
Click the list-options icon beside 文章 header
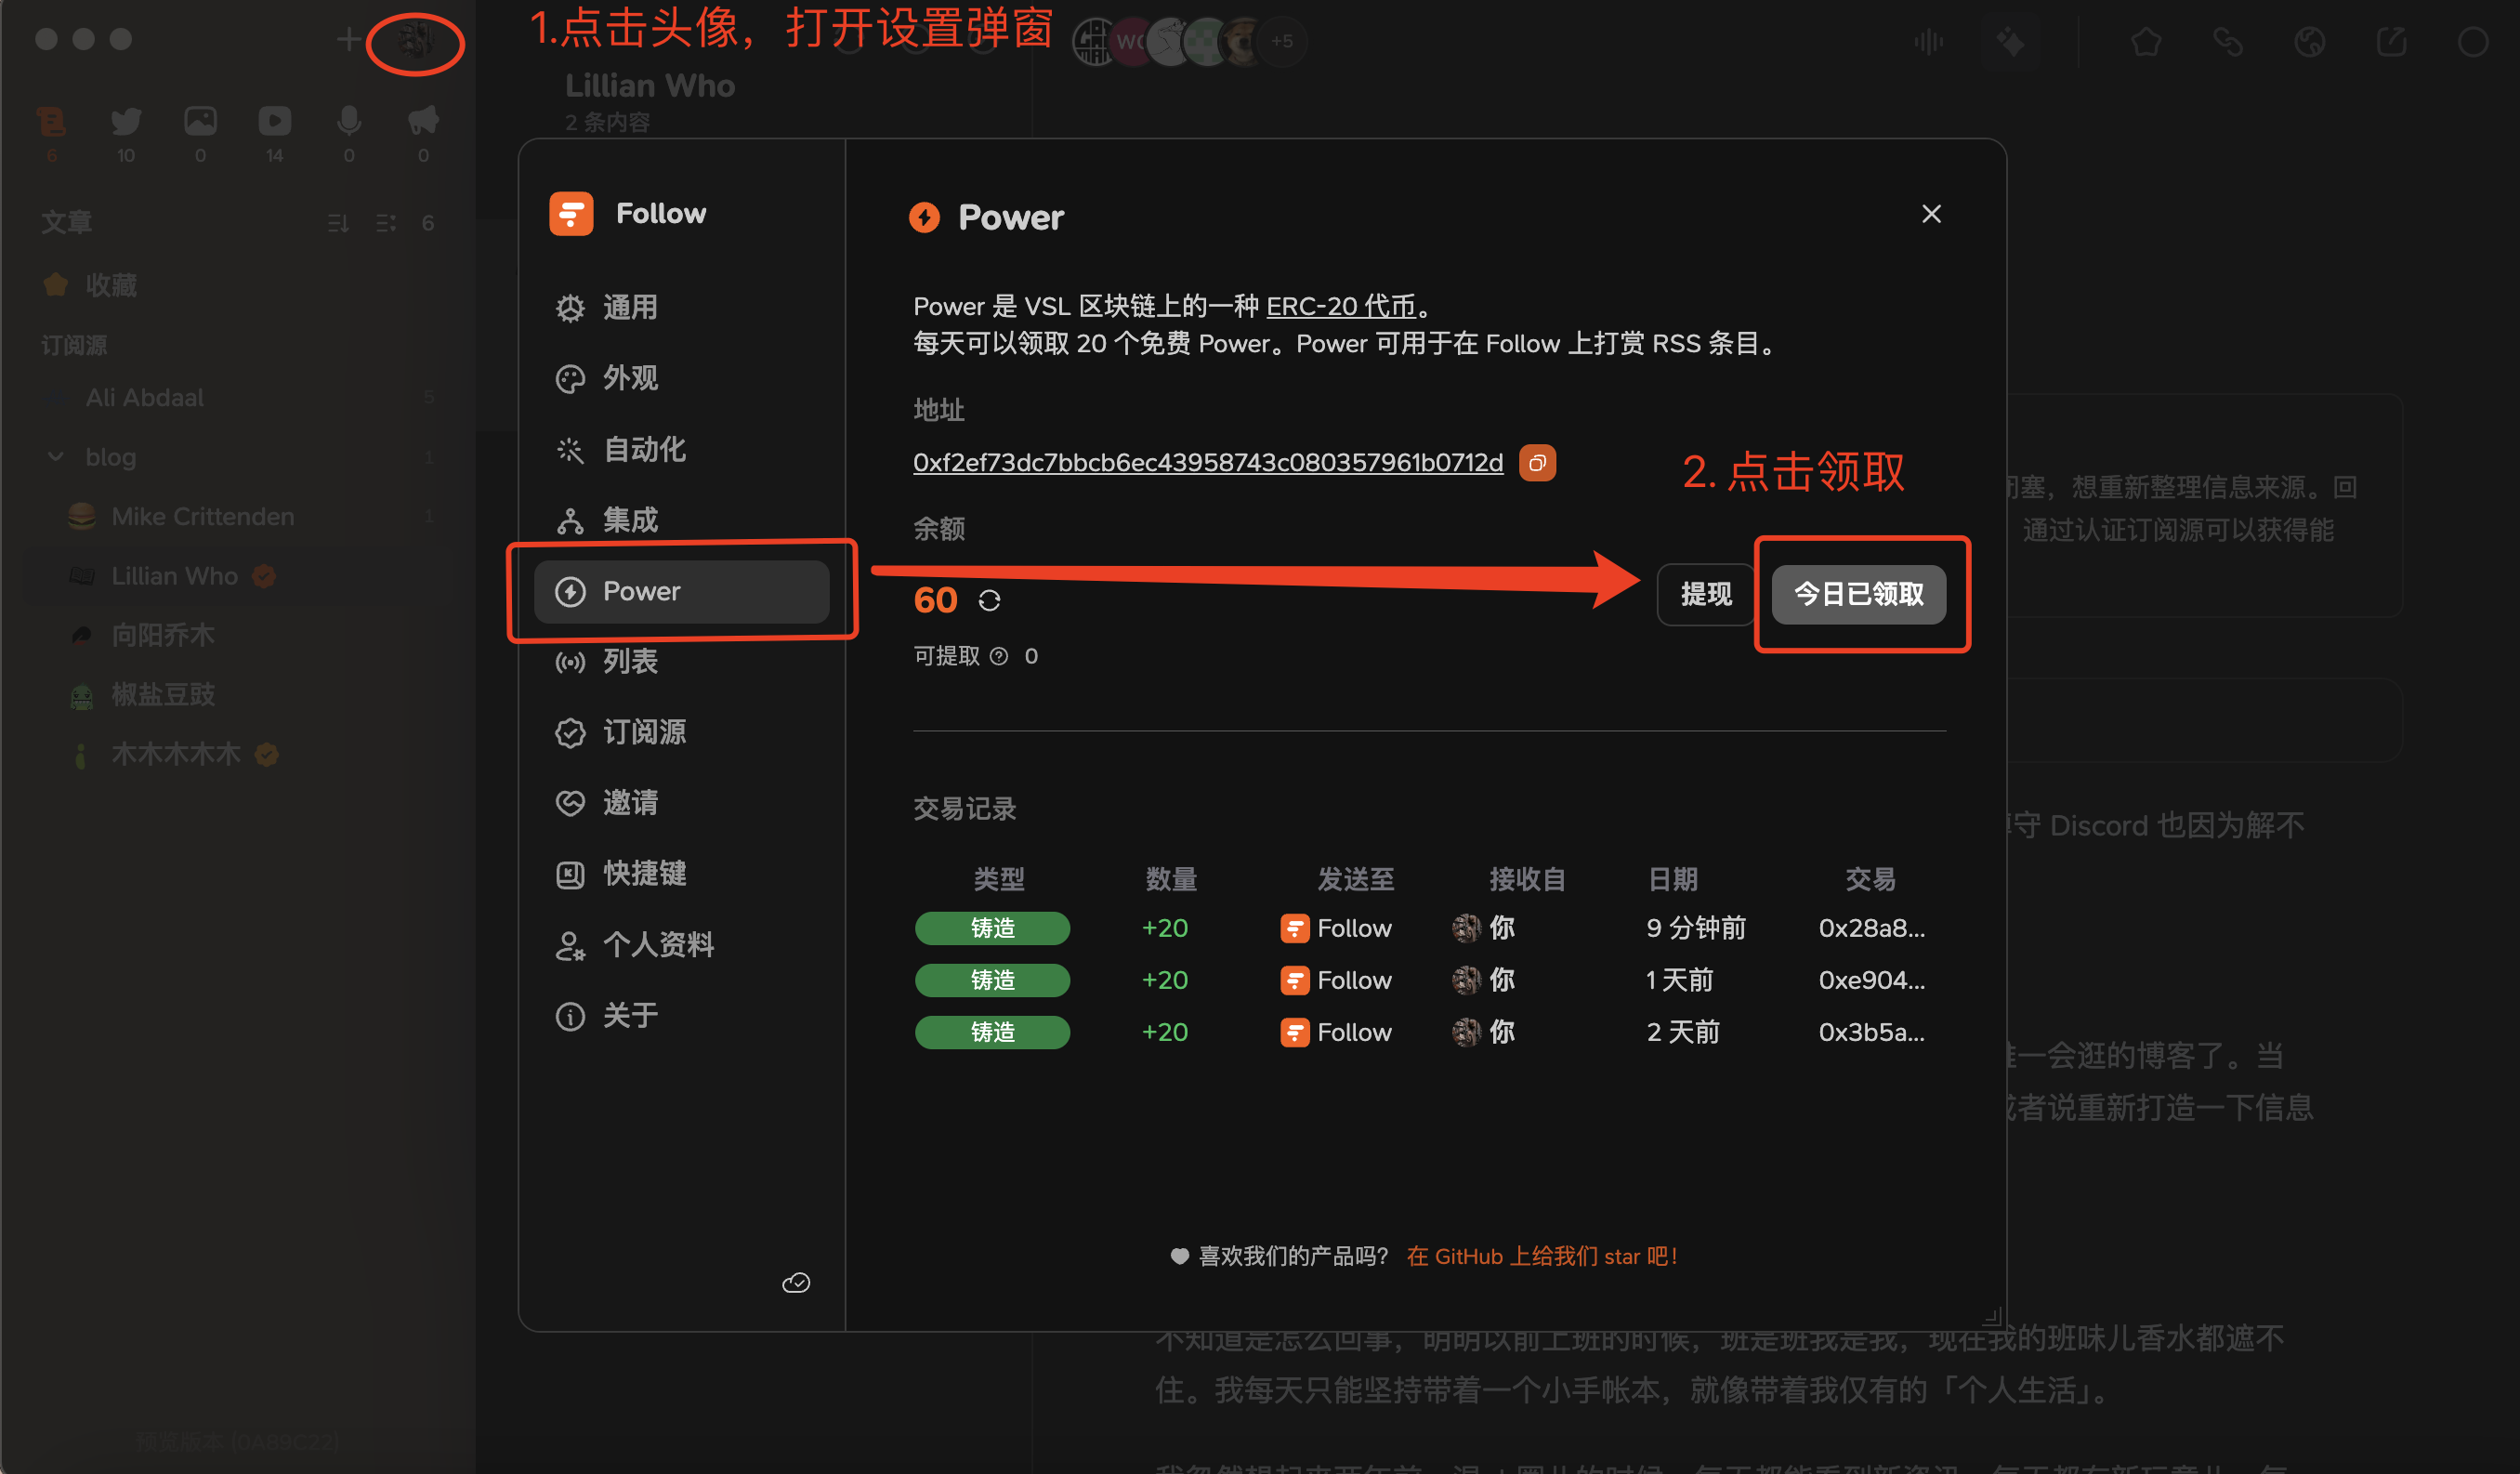click(385, 222)
